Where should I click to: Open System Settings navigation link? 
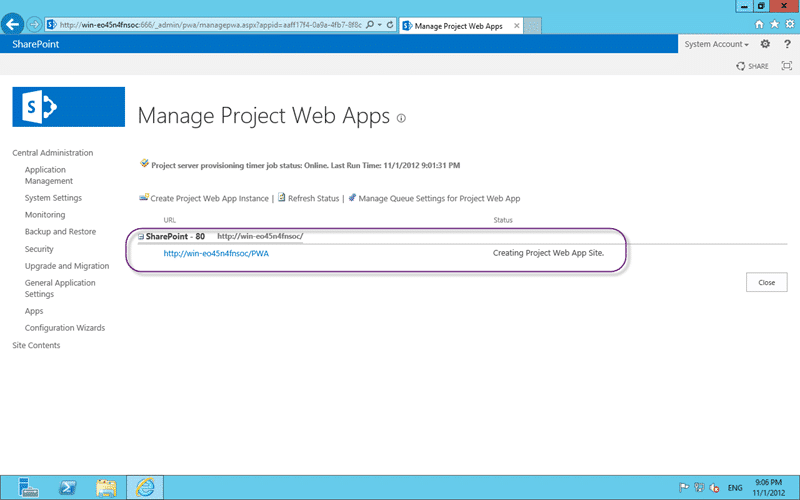(53, 197)
